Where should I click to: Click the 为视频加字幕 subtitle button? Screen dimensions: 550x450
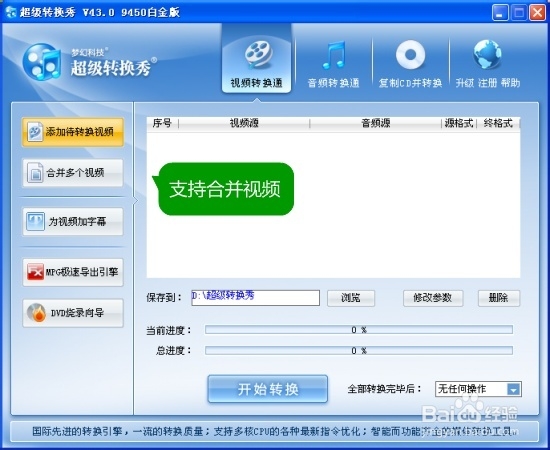73,222
